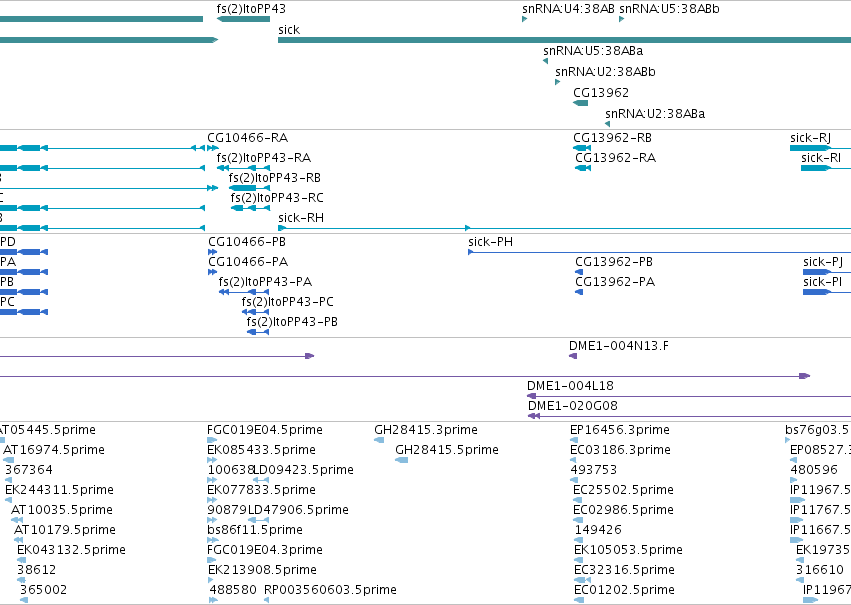Click the sick-PJ protein label

(x=823, y=263)
